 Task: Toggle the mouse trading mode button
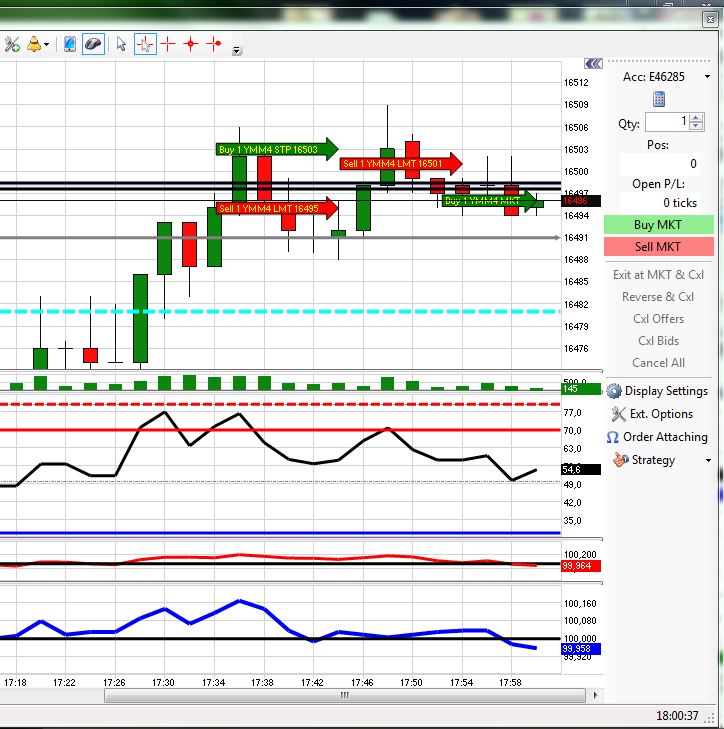(93, 44)
